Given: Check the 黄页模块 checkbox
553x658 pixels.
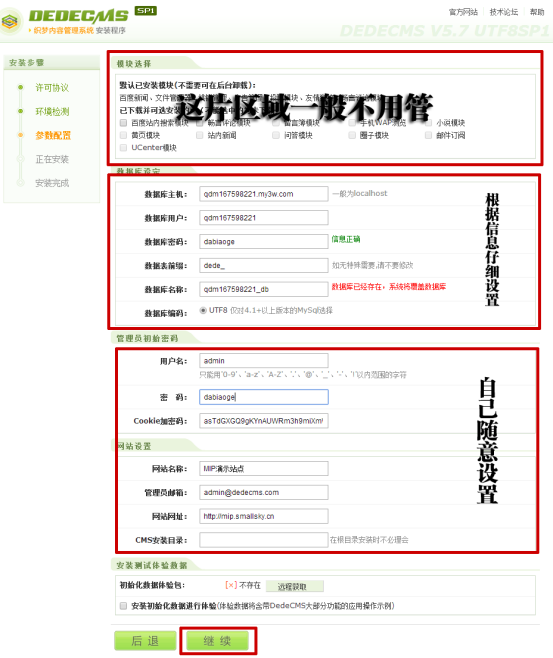Looking at the screenshot, I should pos(123,135).
